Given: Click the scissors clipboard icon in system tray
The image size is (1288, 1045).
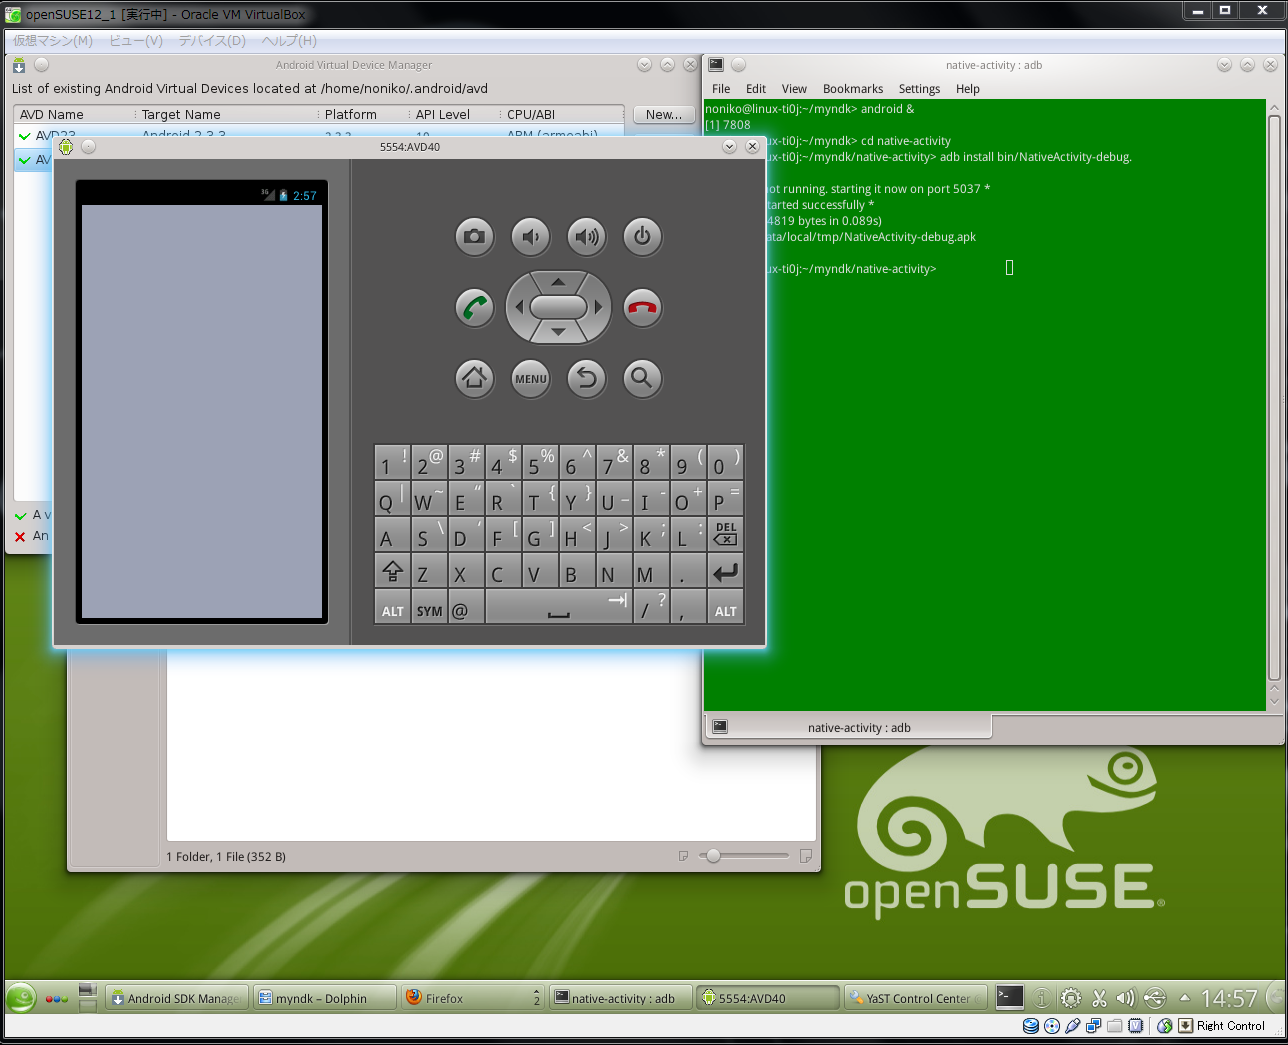Looking at the screenshot, I should point(1099,998).
